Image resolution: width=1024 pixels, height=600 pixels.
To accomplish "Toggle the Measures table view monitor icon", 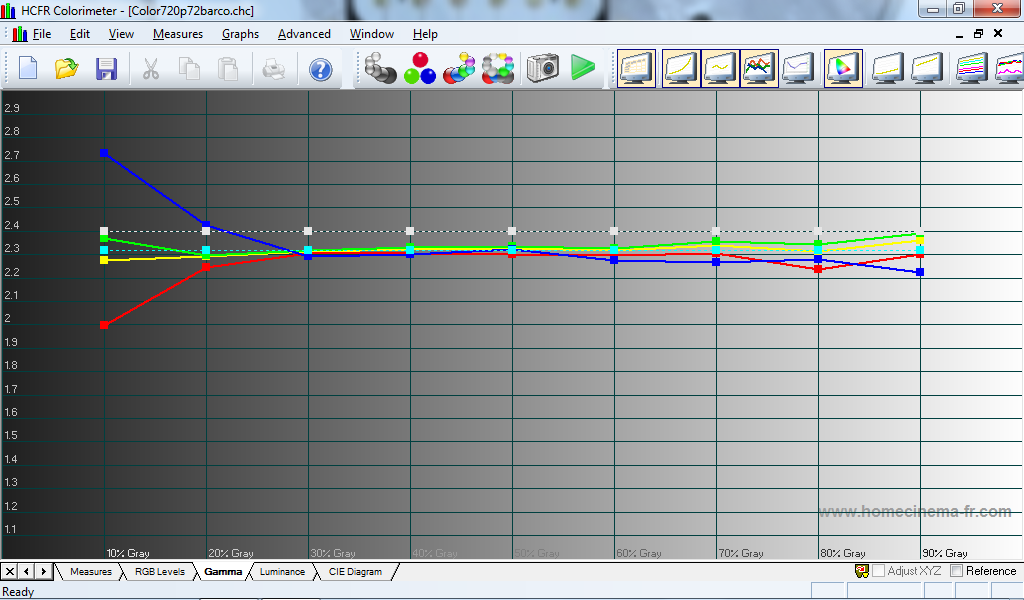I will pyautogui.click(x=636, y=69).
